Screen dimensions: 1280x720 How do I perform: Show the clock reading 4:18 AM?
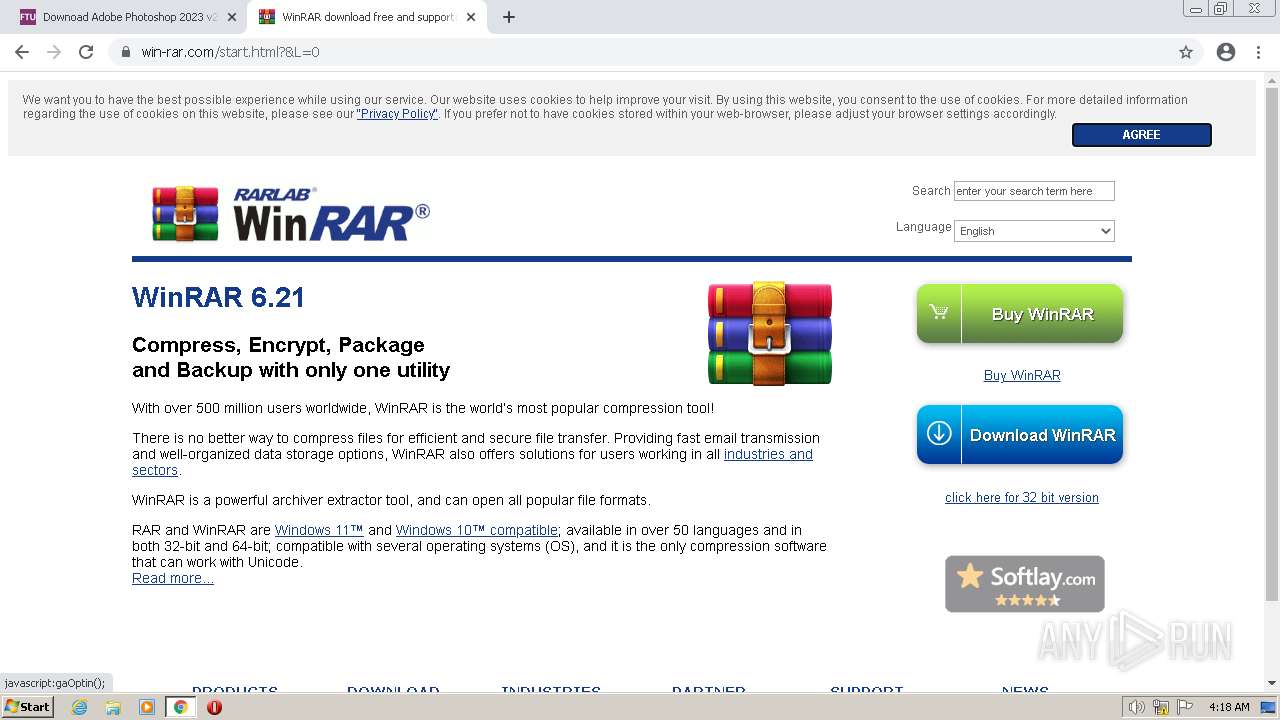coord(1229,707)
